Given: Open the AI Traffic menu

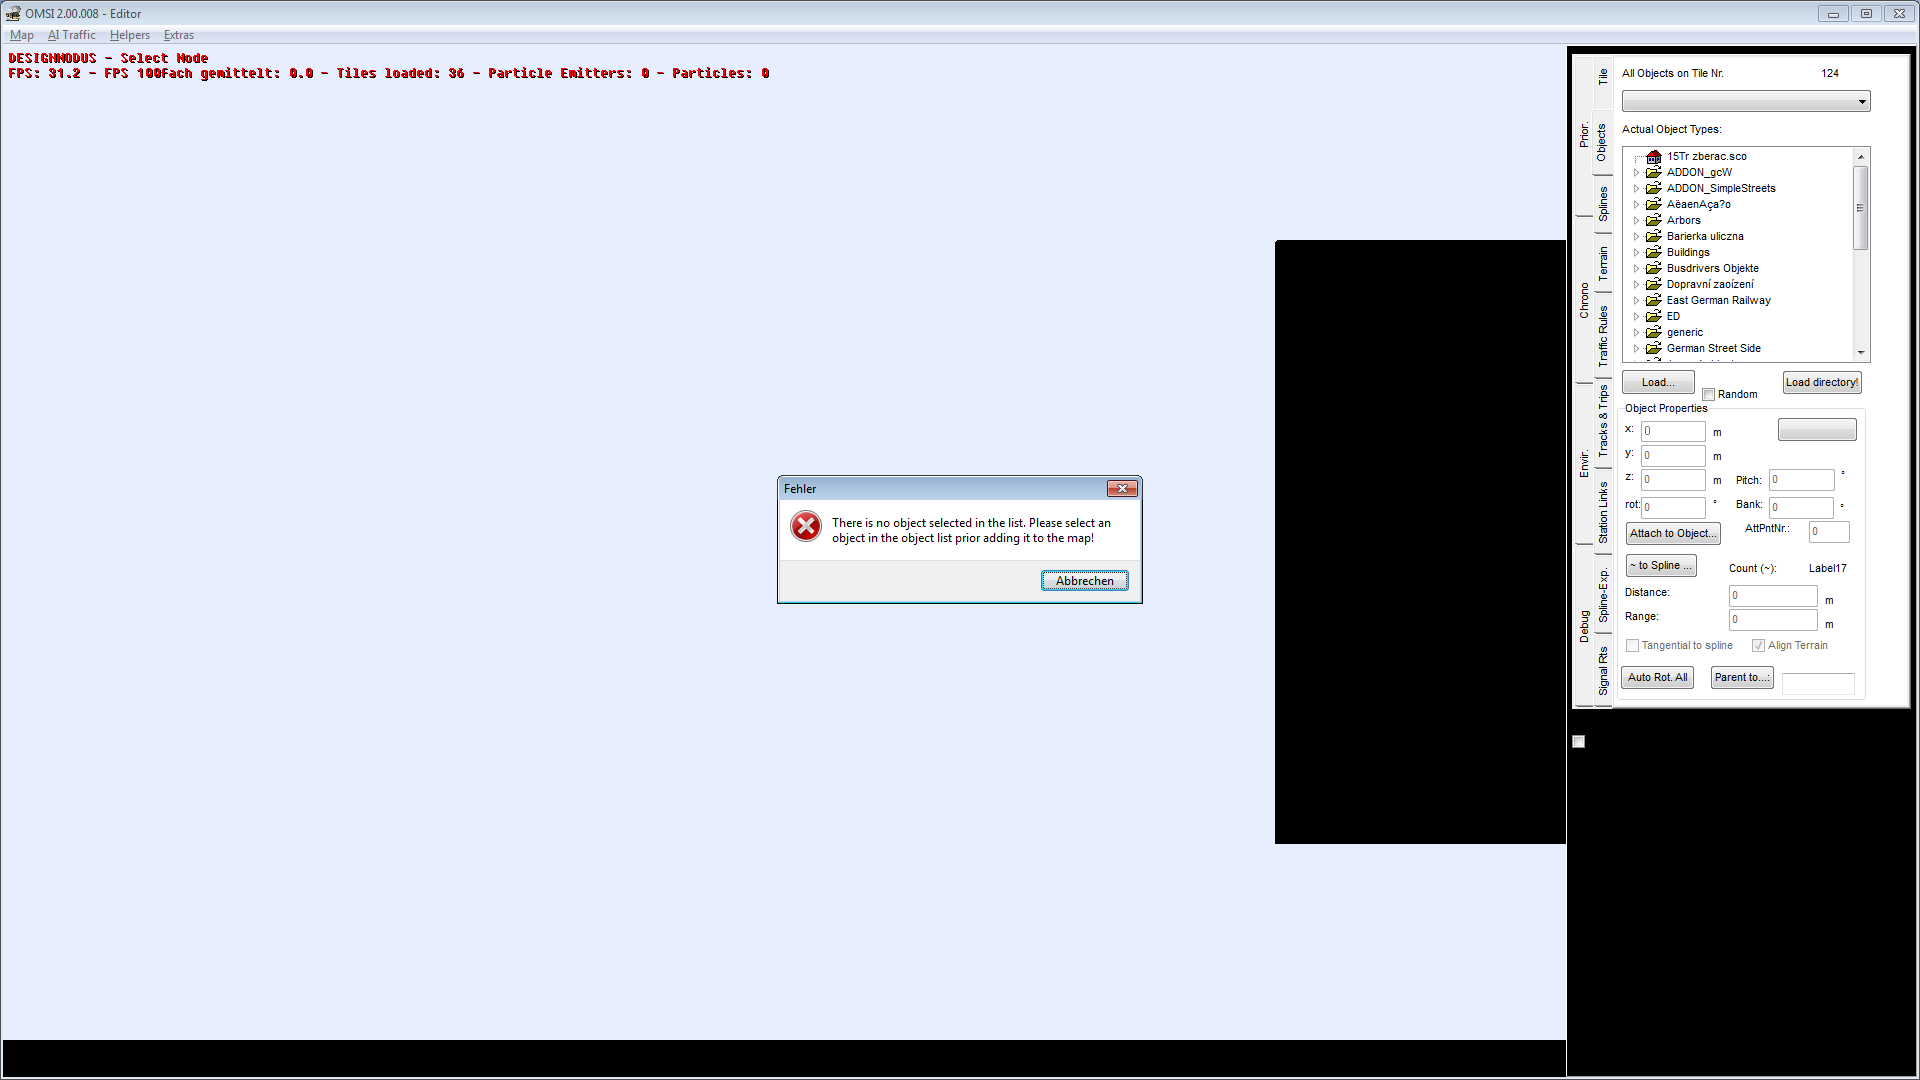Looking at the screenshot, I should (x=72, y=35).
